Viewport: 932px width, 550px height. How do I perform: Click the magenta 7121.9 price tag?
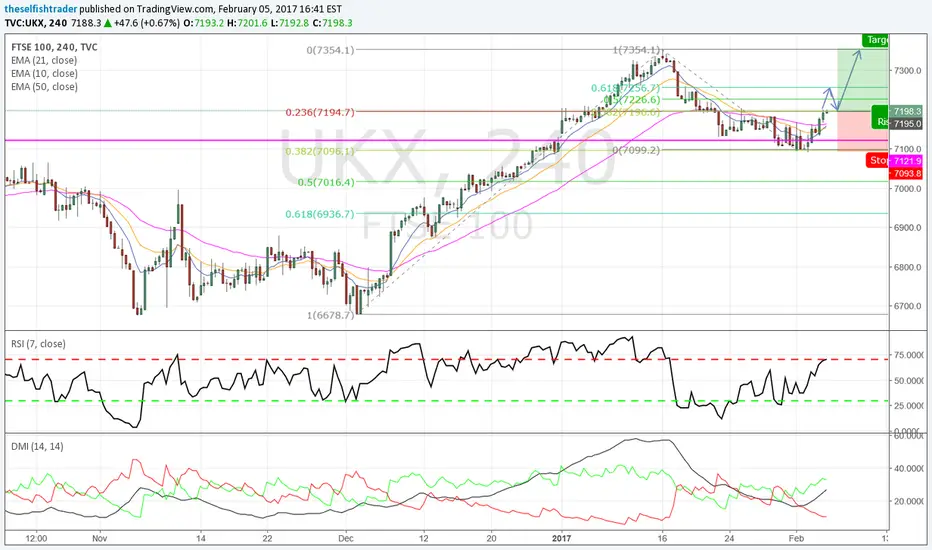(906, 161)
